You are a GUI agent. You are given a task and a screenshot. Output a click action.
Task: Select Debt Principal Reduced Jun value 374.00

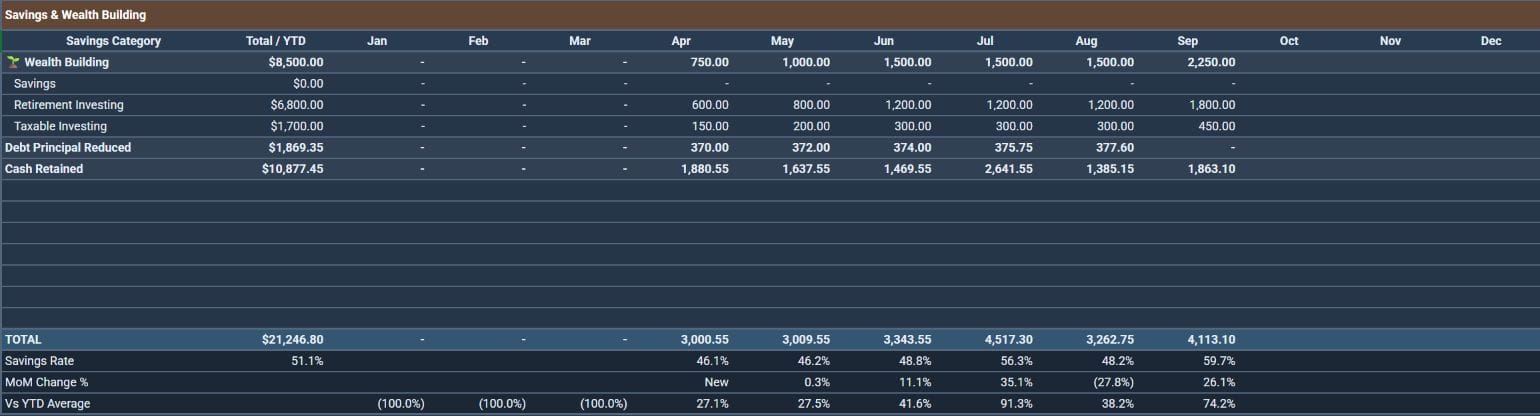[912, 148]
